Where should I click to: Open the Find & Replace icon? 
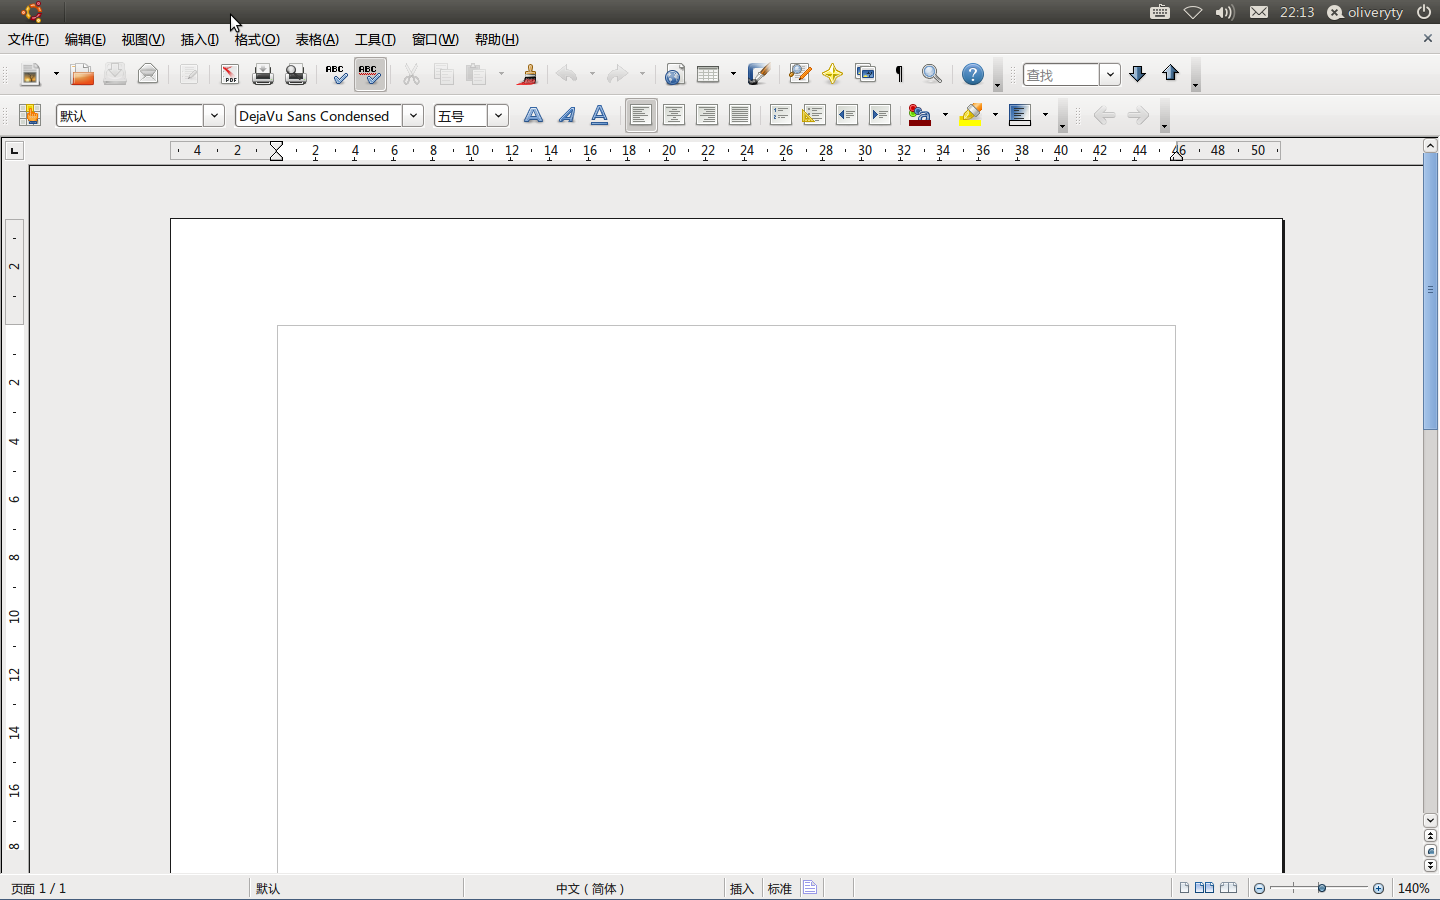[799, 74]
